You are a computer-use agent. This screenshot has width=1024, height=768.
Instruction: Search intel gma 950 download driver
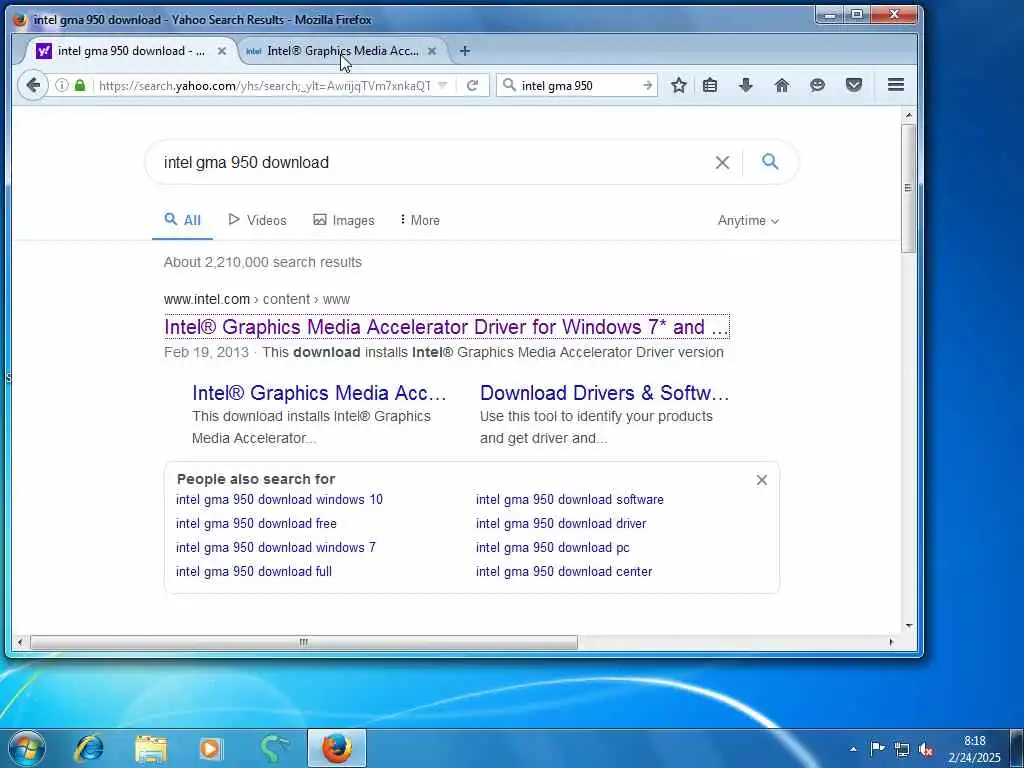[561, 524]
